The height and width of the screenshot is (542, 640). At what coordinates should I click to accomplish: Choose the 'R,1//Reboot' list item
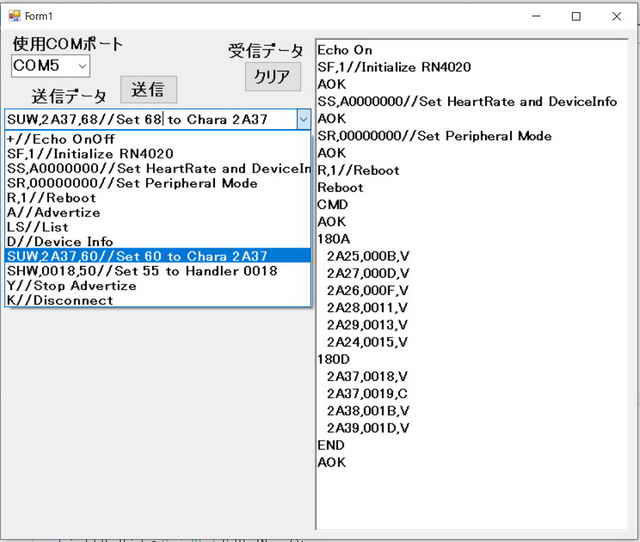click(158, 198)
